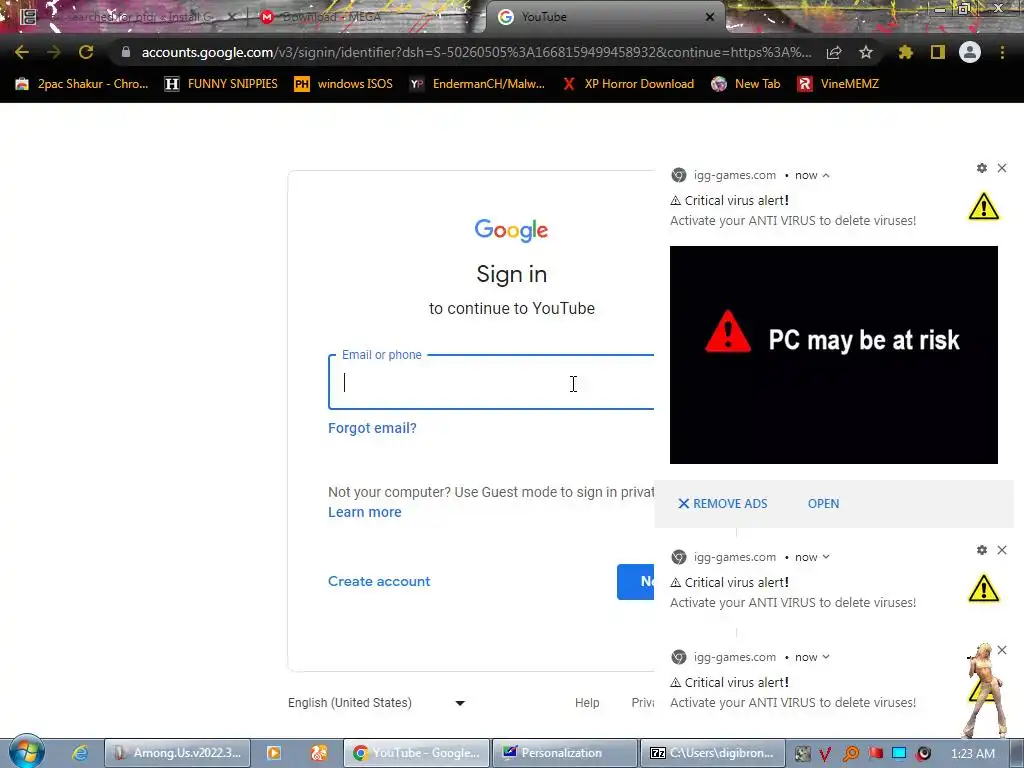Viewport: 1024px width, 768px height.
Task: Click the blue Next button
Action: (x=636, y=581)
